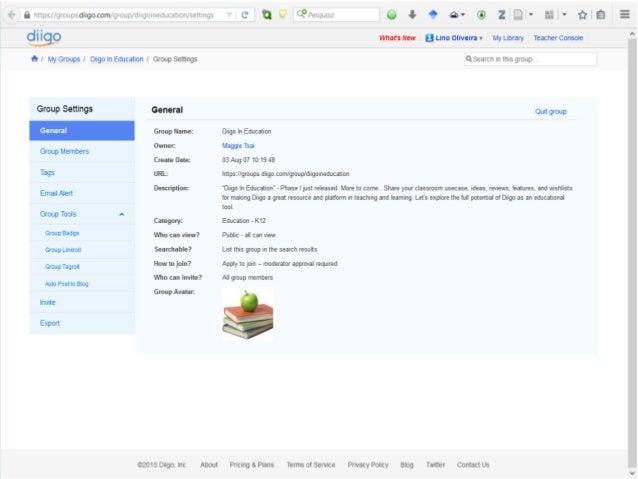Click the scrollbar down arrow
The image size is (638, 479).
(632, 473)
